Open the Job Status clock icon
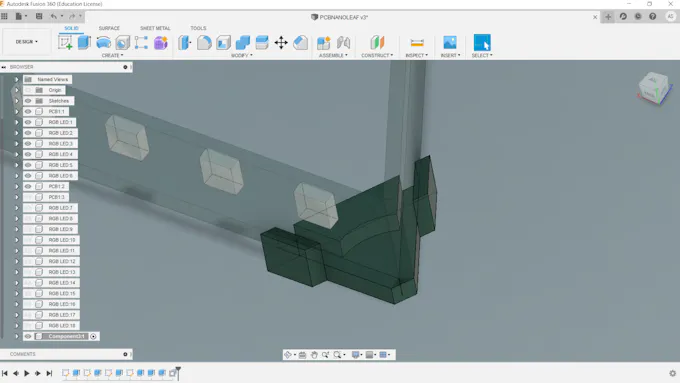Screen dimensions: 680x383 tap(638, 16)
